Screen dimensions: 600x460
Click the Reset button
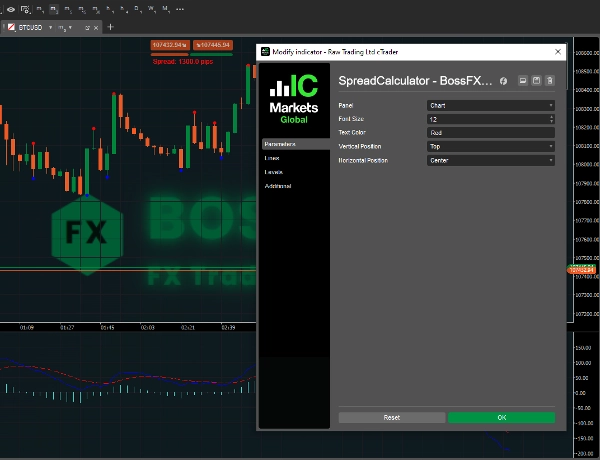click(392, 418)
